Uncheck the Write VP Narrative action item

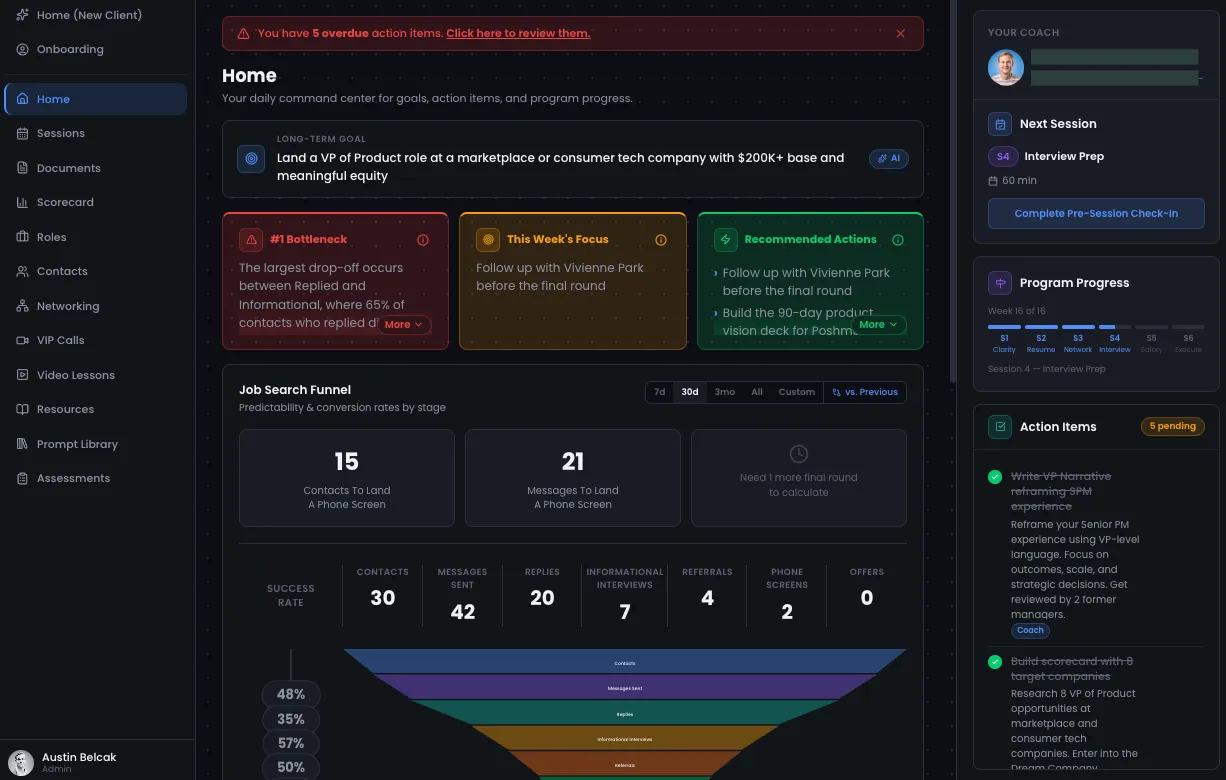point(995,477)
